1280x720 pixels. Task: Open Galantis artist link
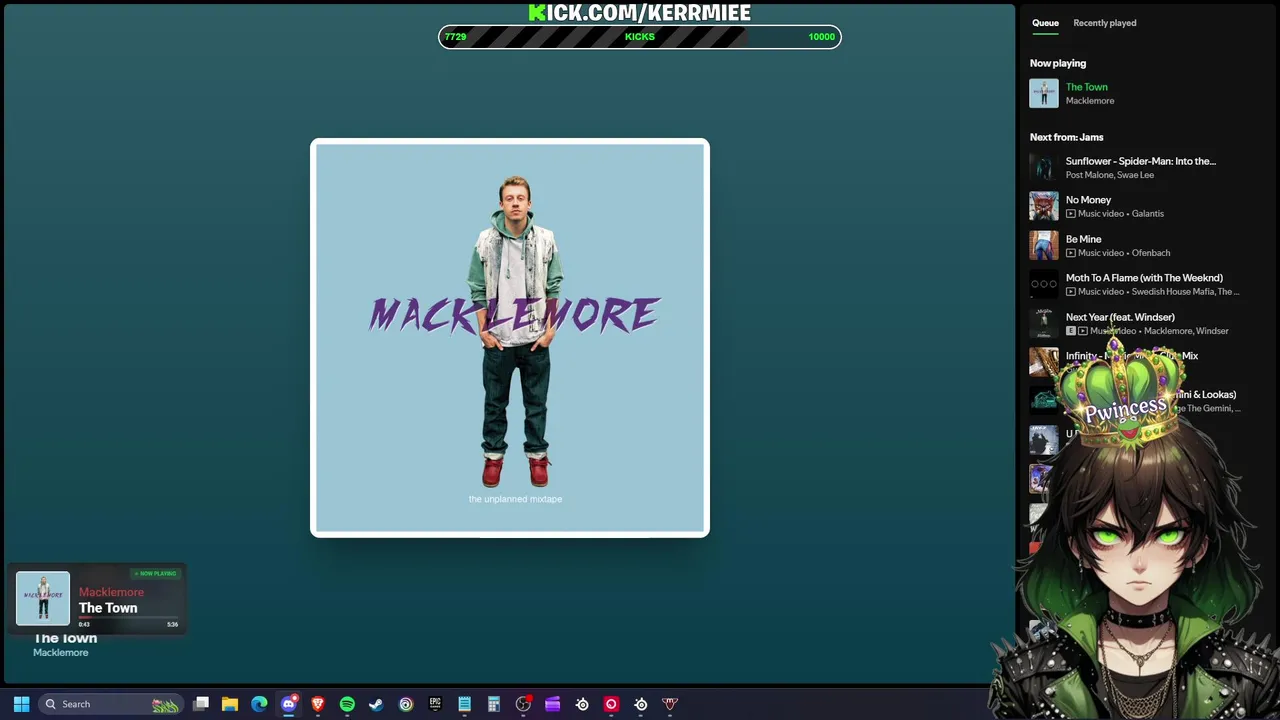click(x=1148, y=214)
